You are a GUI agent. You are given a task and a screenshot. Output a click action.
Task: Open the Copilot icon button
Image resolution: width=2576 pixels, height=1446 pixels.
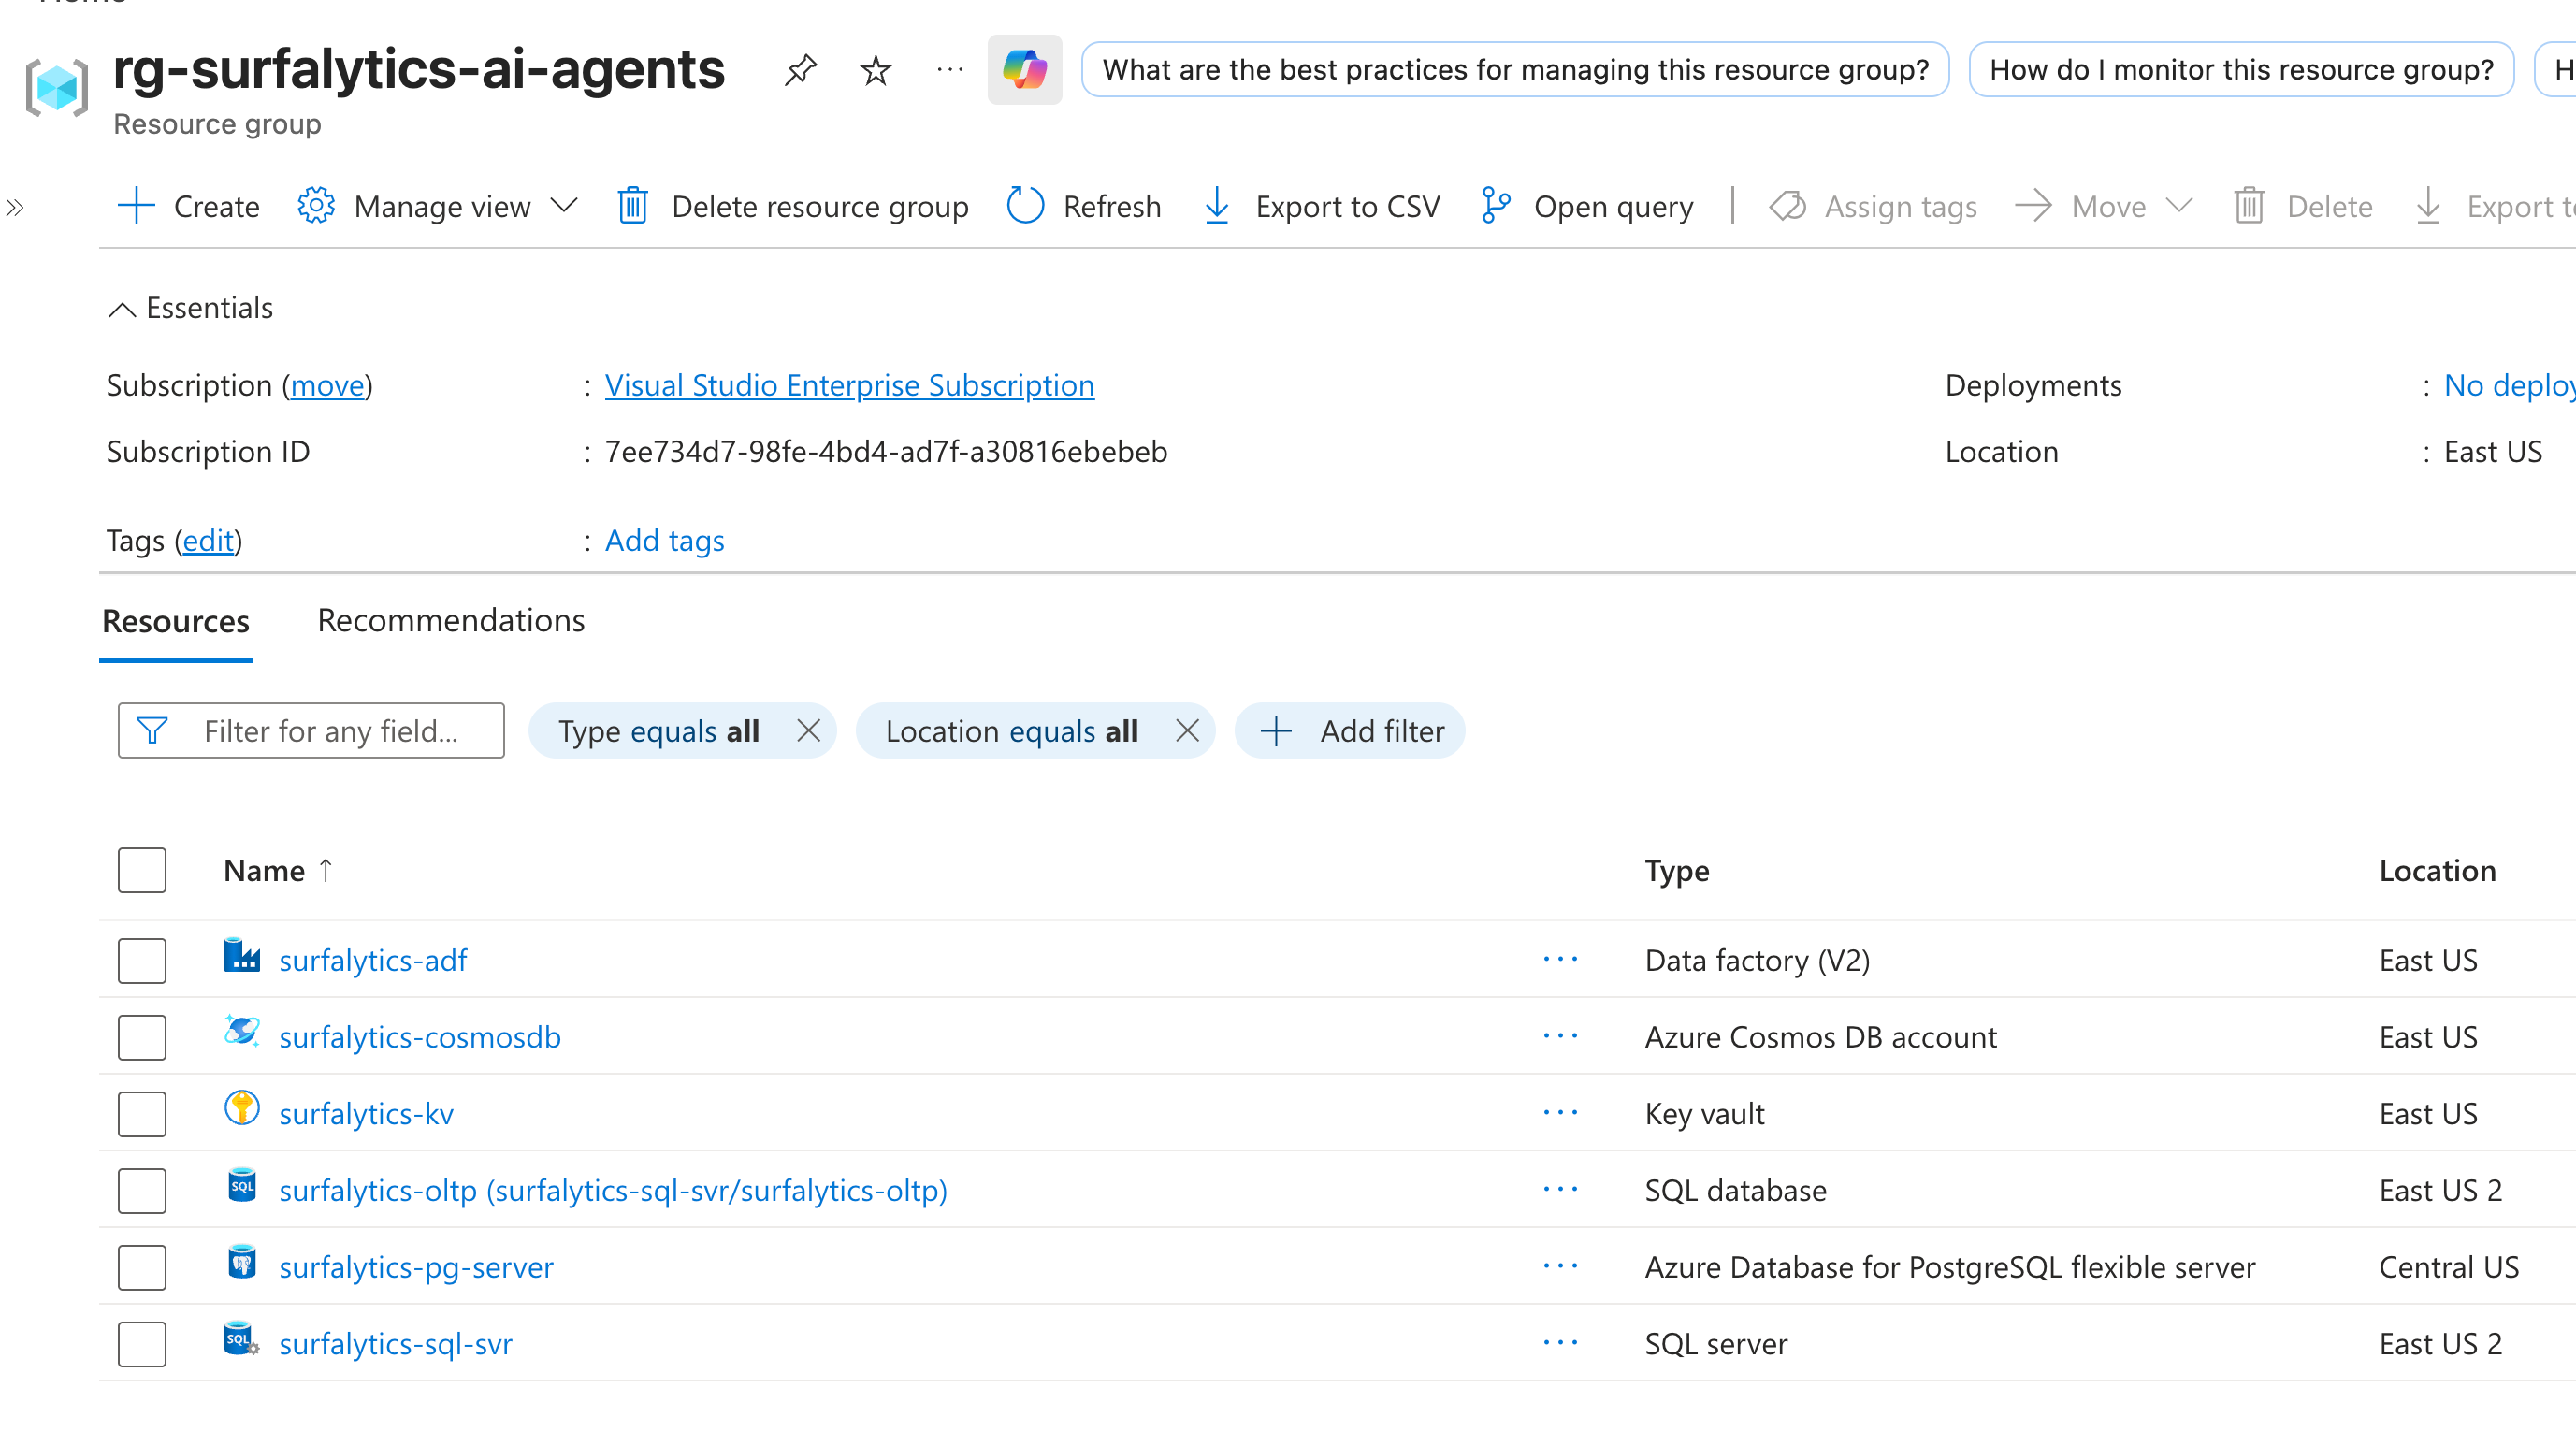[x=1024, y=69]
